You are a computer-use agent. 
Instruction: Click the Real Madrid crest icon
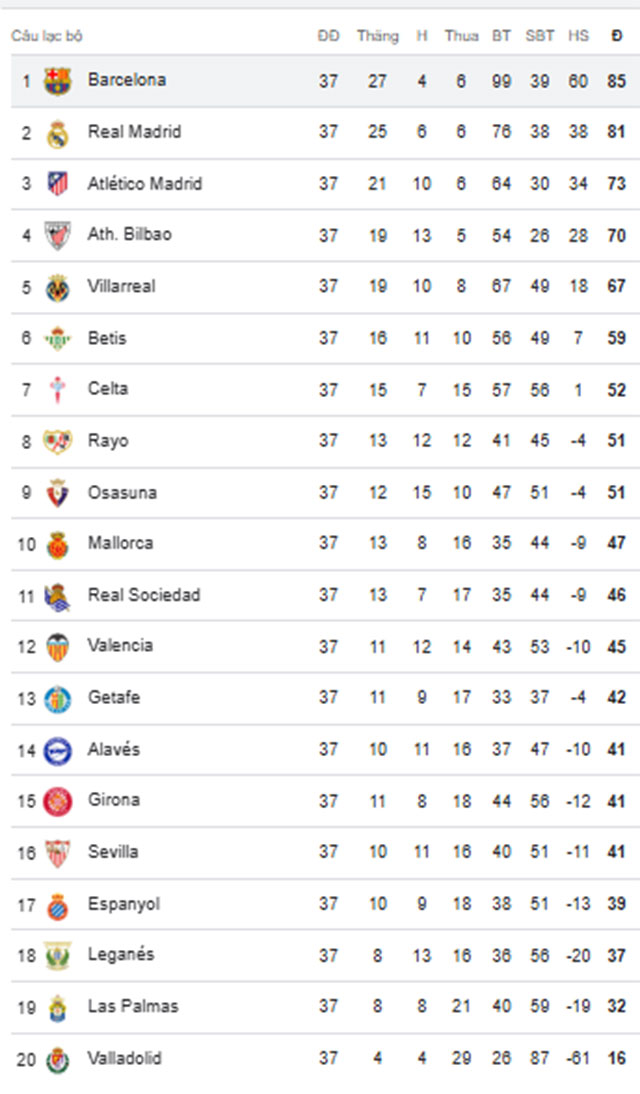(57, 133)
